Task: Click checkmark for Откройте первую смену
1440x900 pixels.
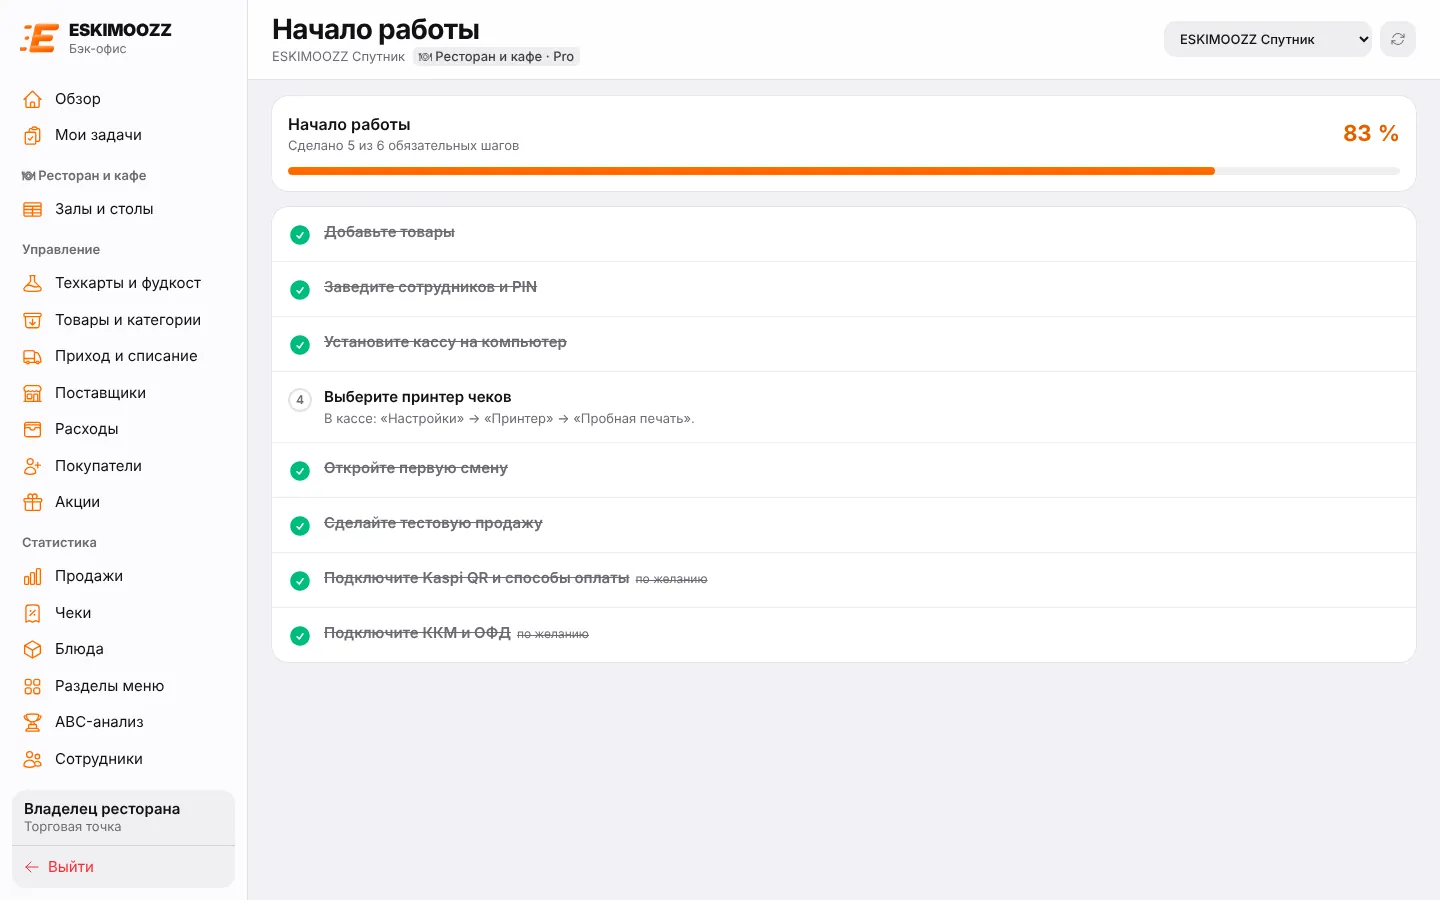Action: 300,471
